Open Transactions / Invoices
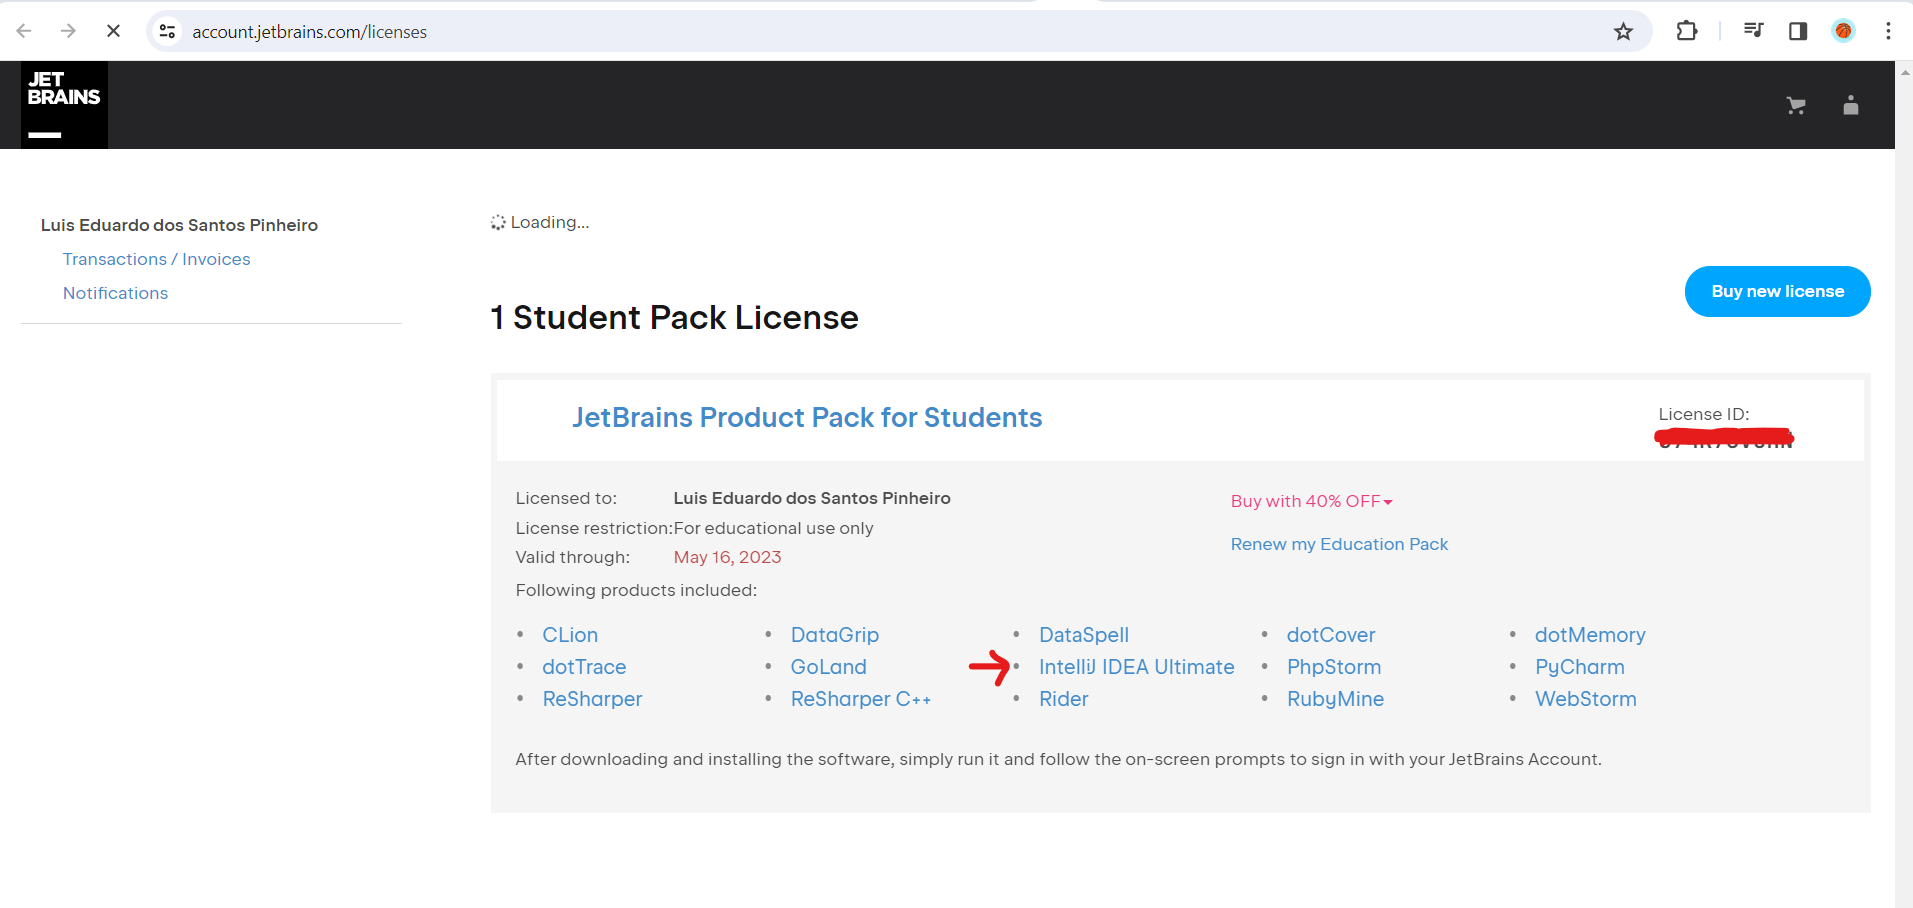Screen dimensions: 1913x908 tap(156, 259)
